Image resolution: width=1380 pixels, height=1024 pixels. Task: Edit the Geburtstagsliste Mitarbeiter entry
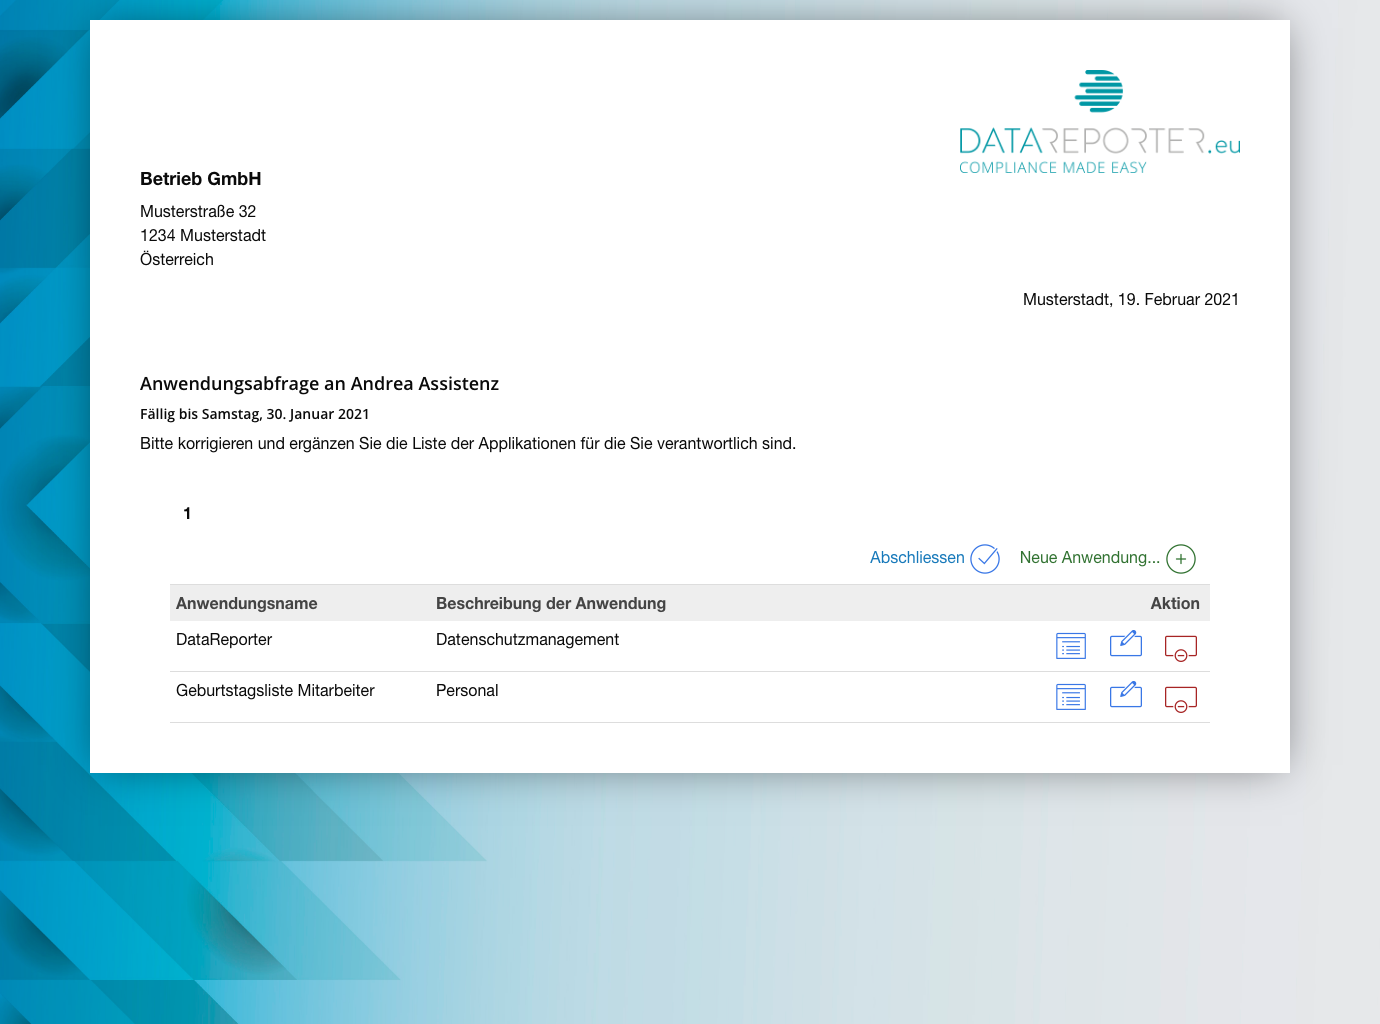pos(1125,695)
